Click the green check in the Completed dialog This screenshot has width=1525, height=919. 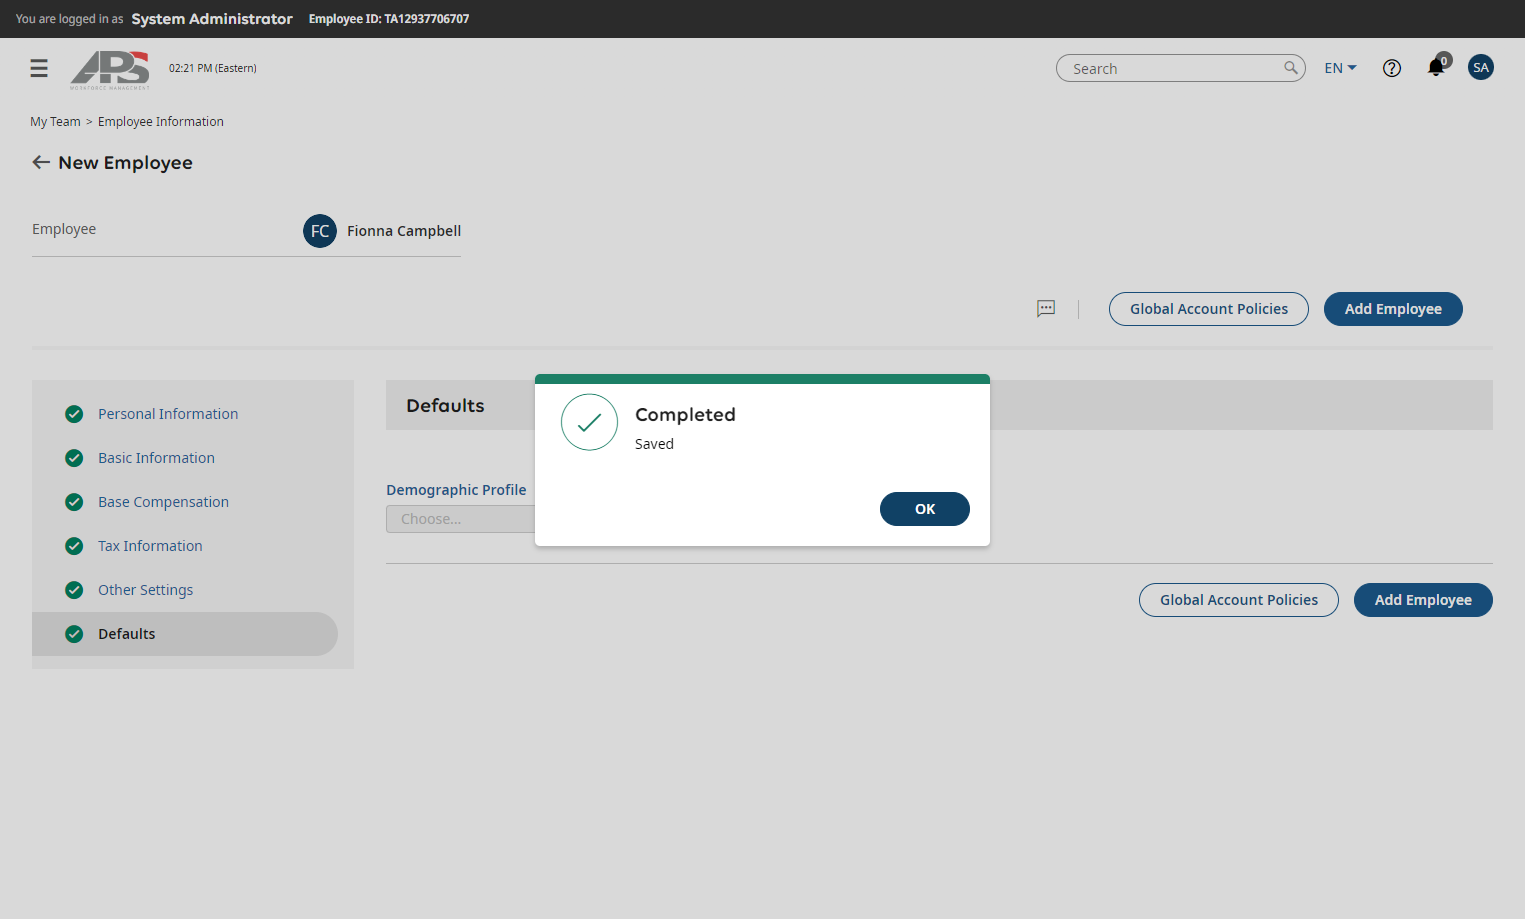click(x=590, y=422)
